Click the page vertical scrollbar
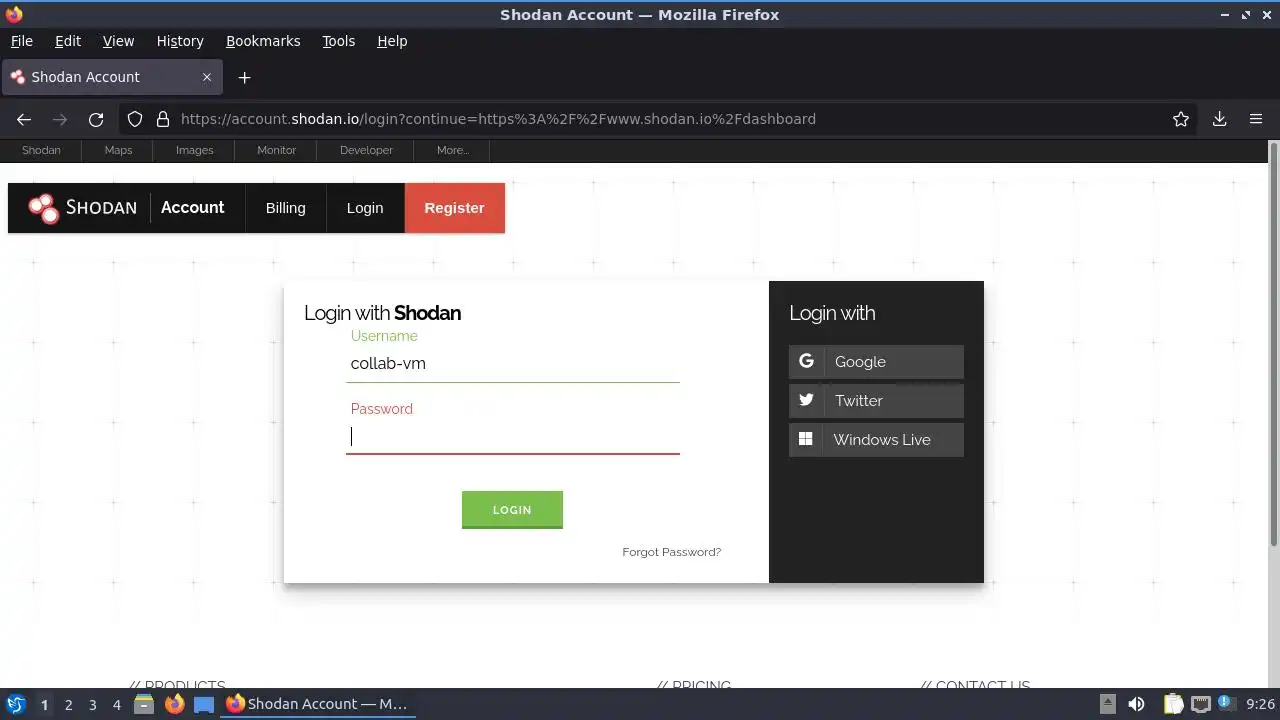The width and height of the screenshot is (1280, 720). click(1274, 345)
